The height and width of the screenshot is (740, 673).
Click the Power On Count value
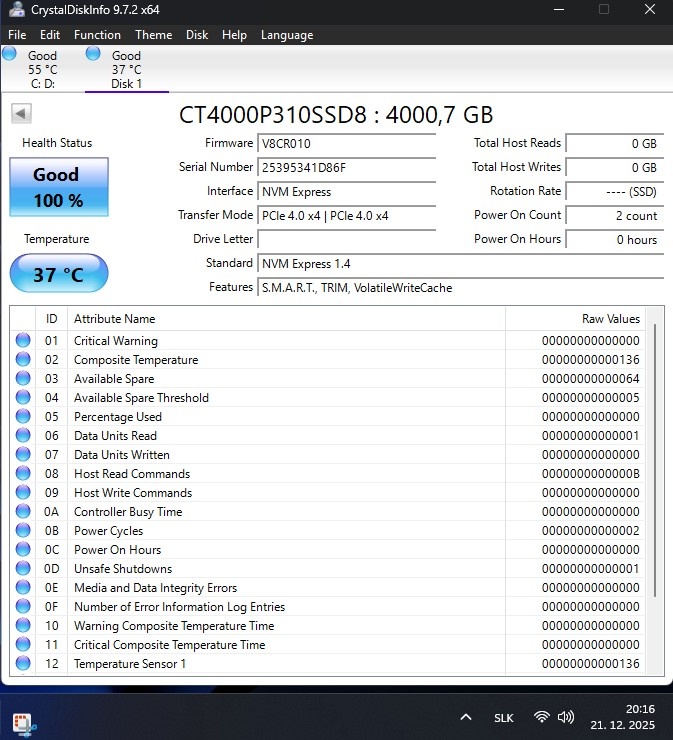click(x=614, y=216)
